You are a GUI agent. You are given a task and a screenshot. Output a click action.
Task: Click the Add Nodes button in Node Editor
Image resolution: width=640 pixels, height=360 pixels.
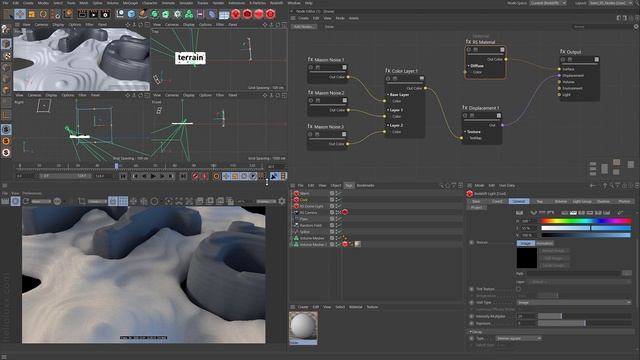coord(304,27)
